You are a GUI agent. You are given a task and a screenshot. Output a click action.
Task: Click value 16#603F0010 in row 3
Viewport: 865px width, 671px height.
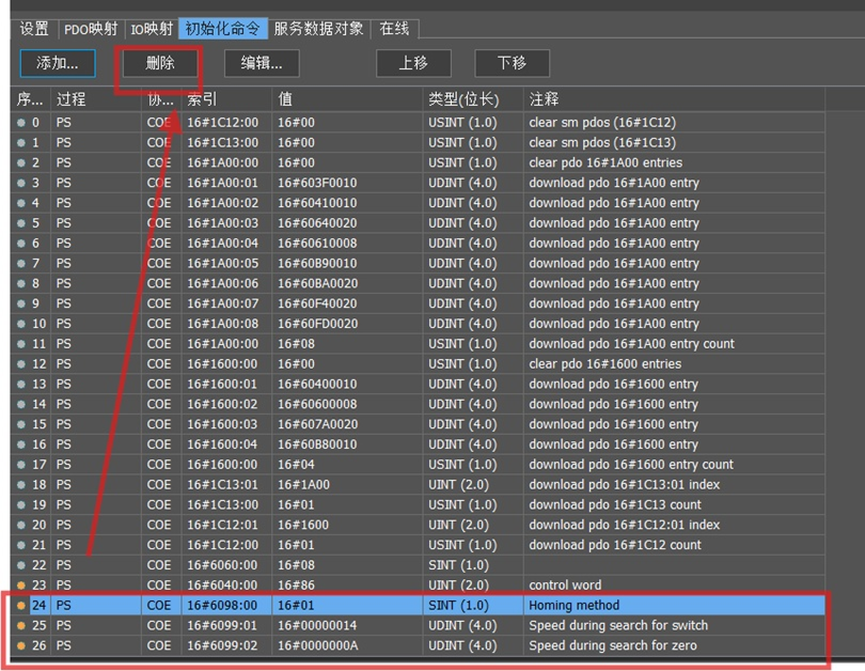click(x=317, y=183)
